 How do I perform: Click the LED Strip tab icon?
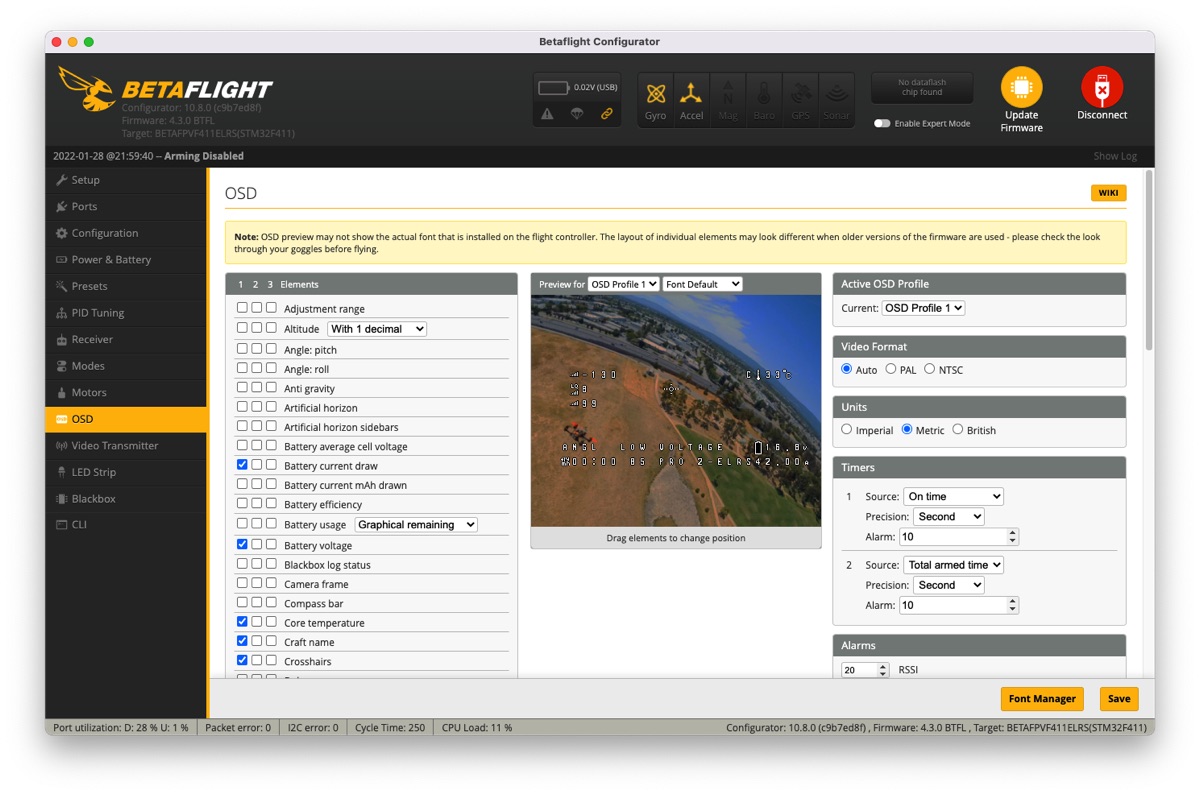(62, 472)
